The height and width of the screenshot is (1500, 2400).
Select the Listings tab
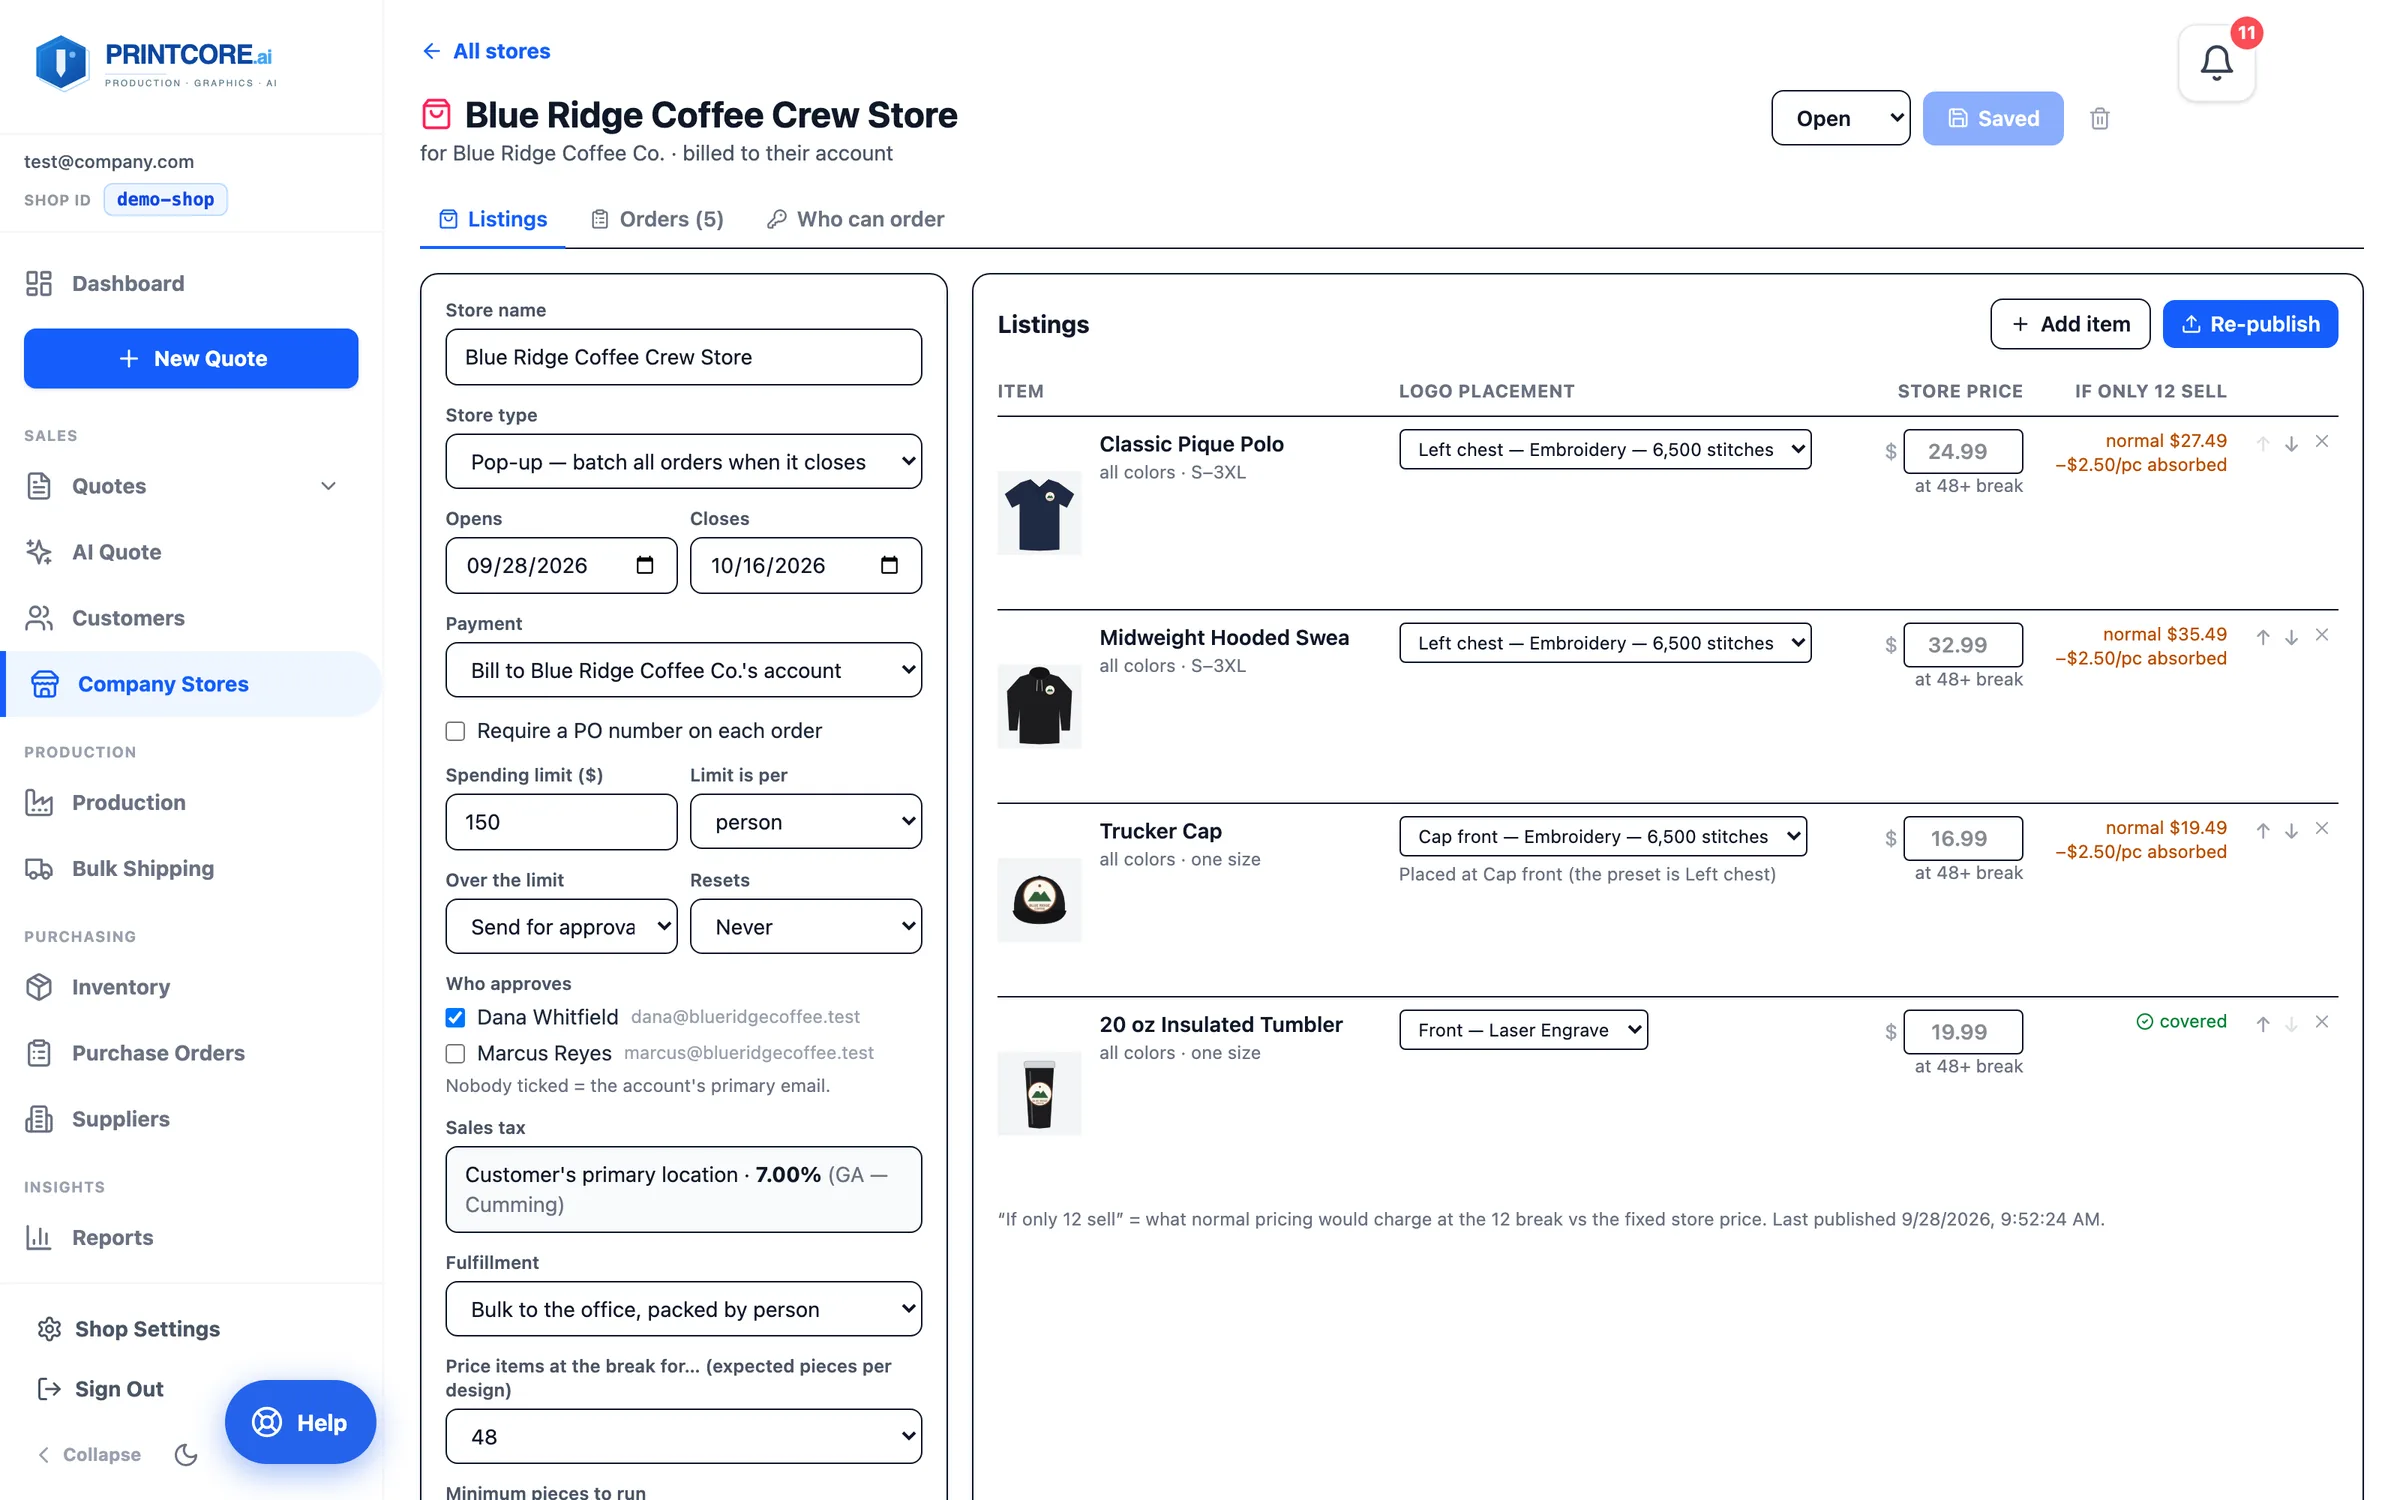coord(493,219)
